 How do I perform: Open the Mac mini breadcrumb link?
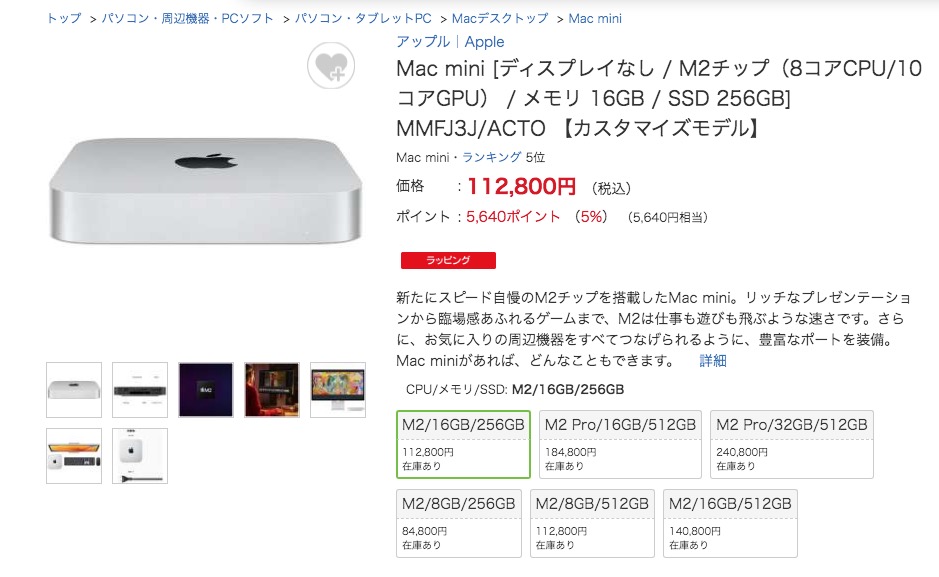[595, 19]
